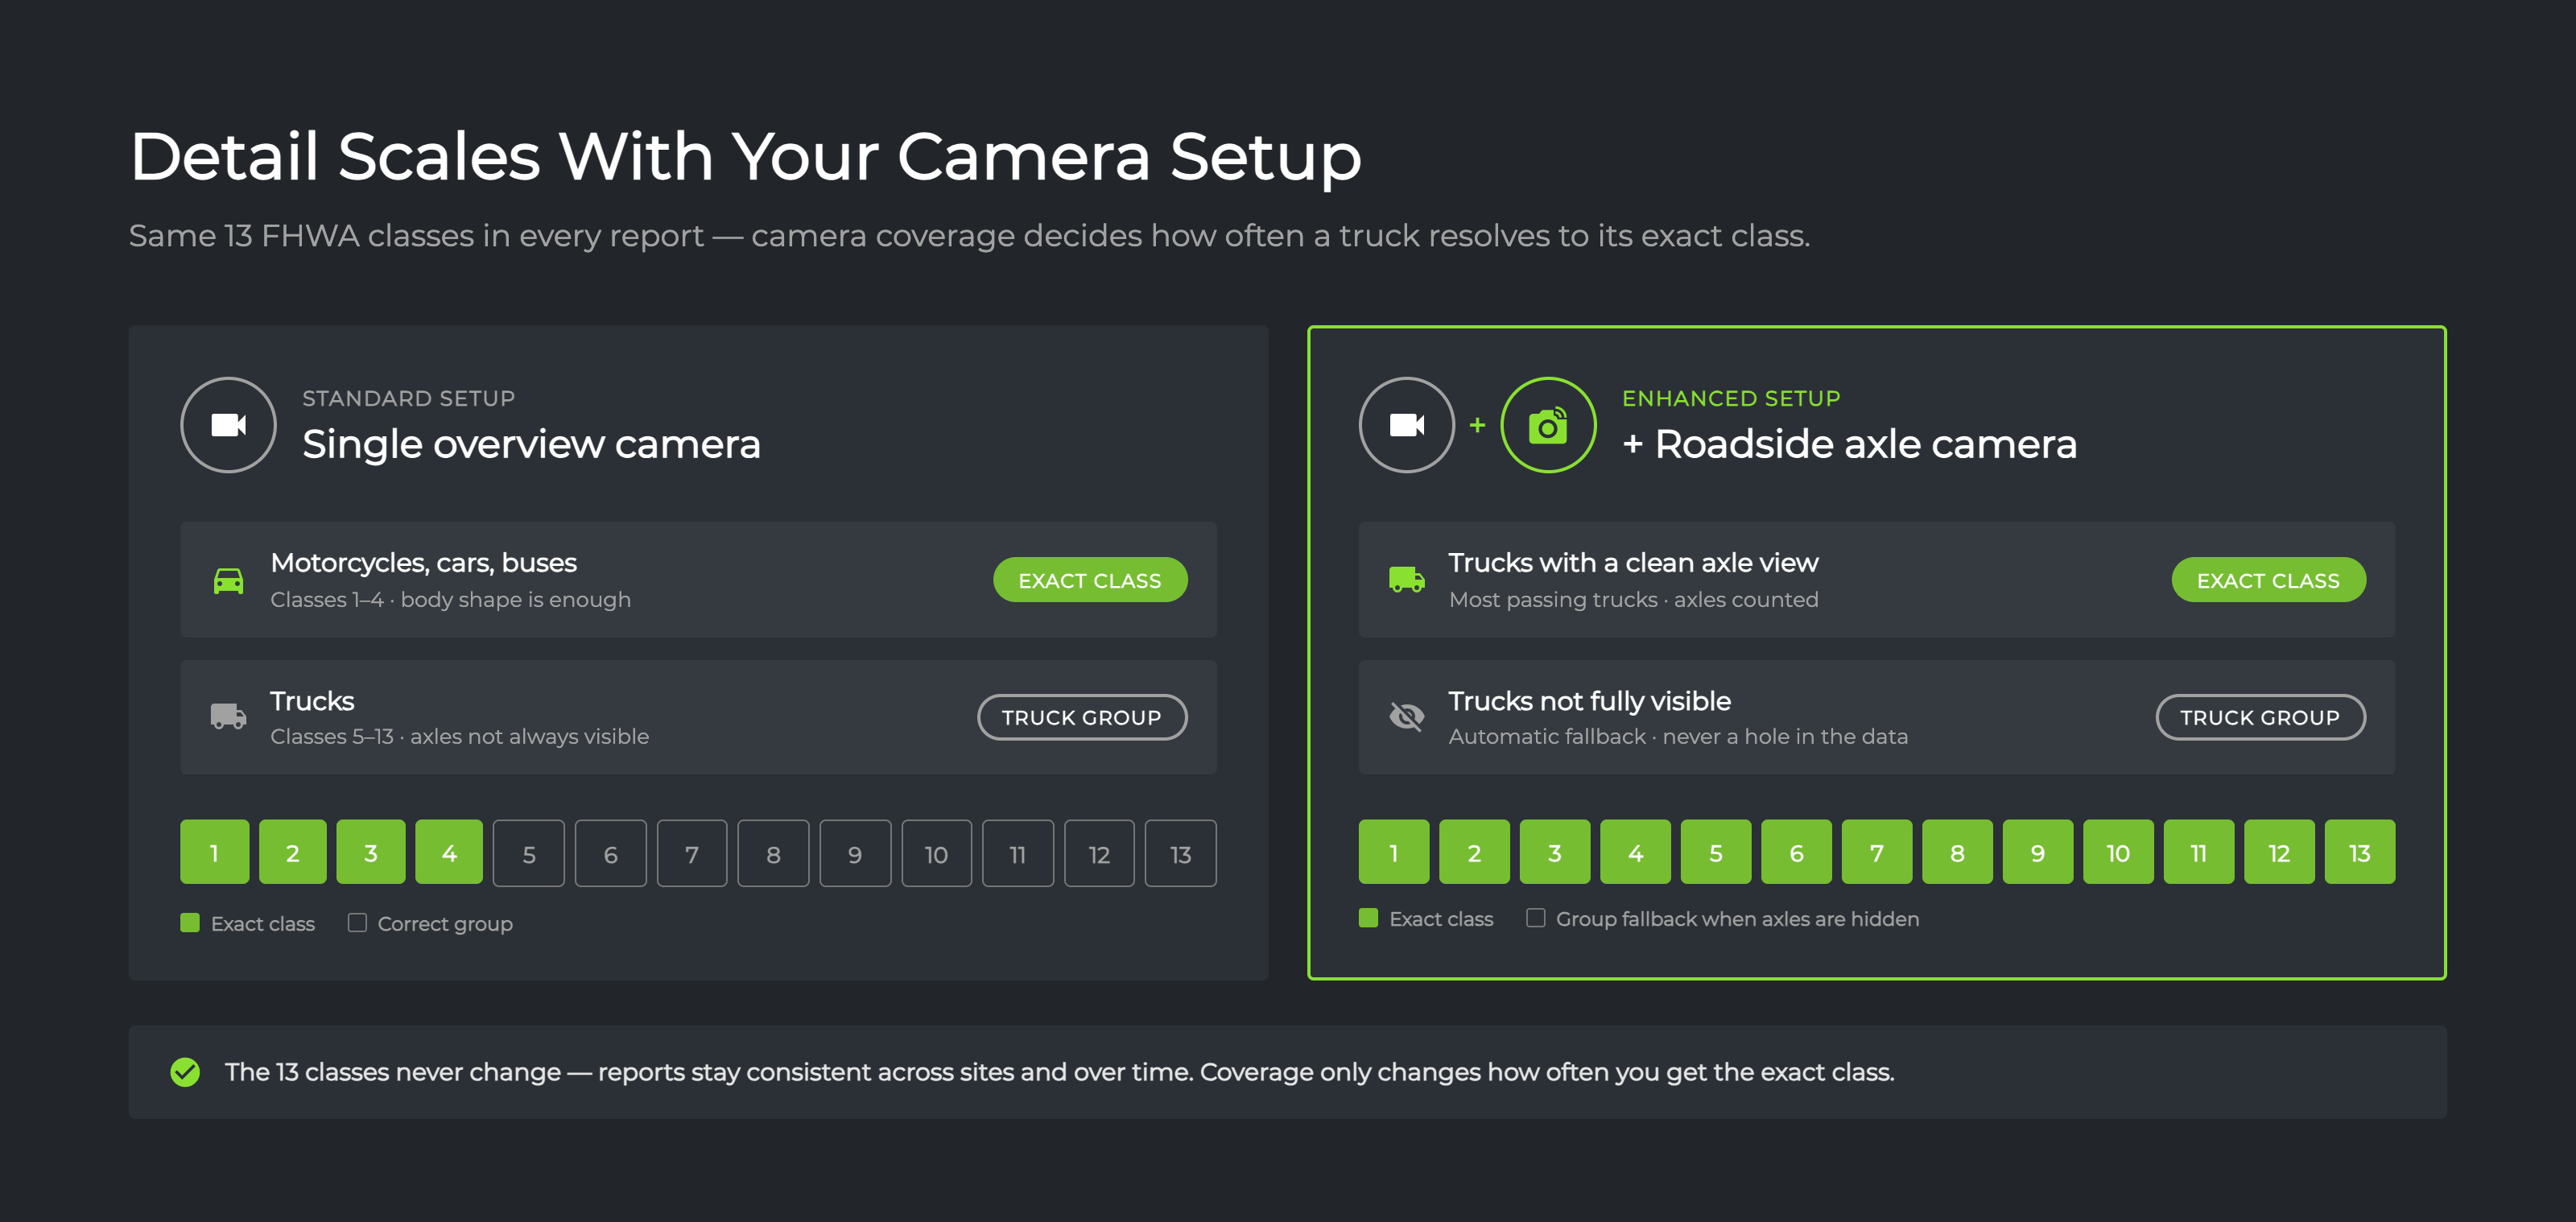Select outlined class 10 tile in Standard Setup
The image size is (2576, 1222).
pos(936,853)
